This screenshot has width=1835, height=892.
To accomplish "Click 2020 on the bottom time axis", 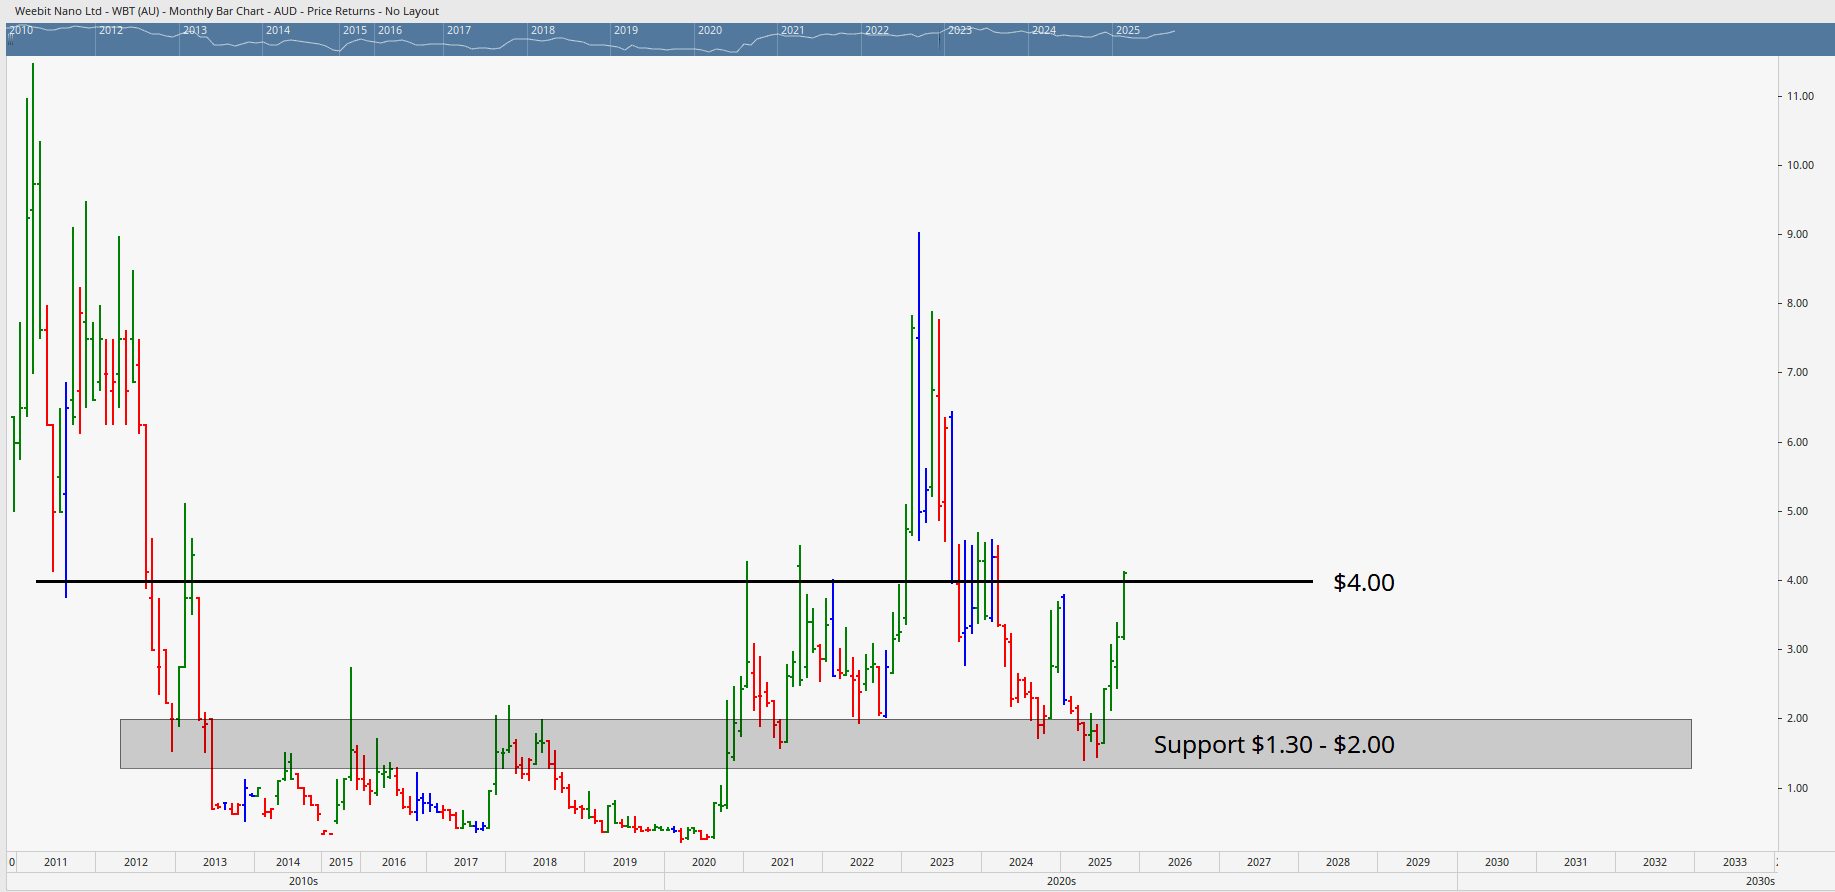I will 704,862.
